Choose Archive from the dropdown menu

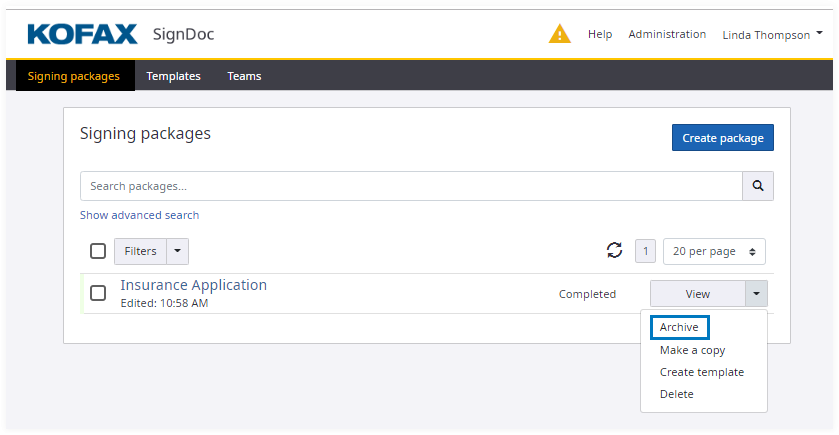(679, 328)
